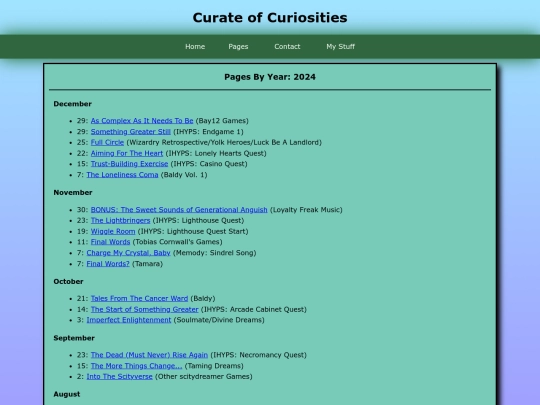Click the (Other scitydreamer Games) description text
Screen dimensions: 540x405
[204, 376]
